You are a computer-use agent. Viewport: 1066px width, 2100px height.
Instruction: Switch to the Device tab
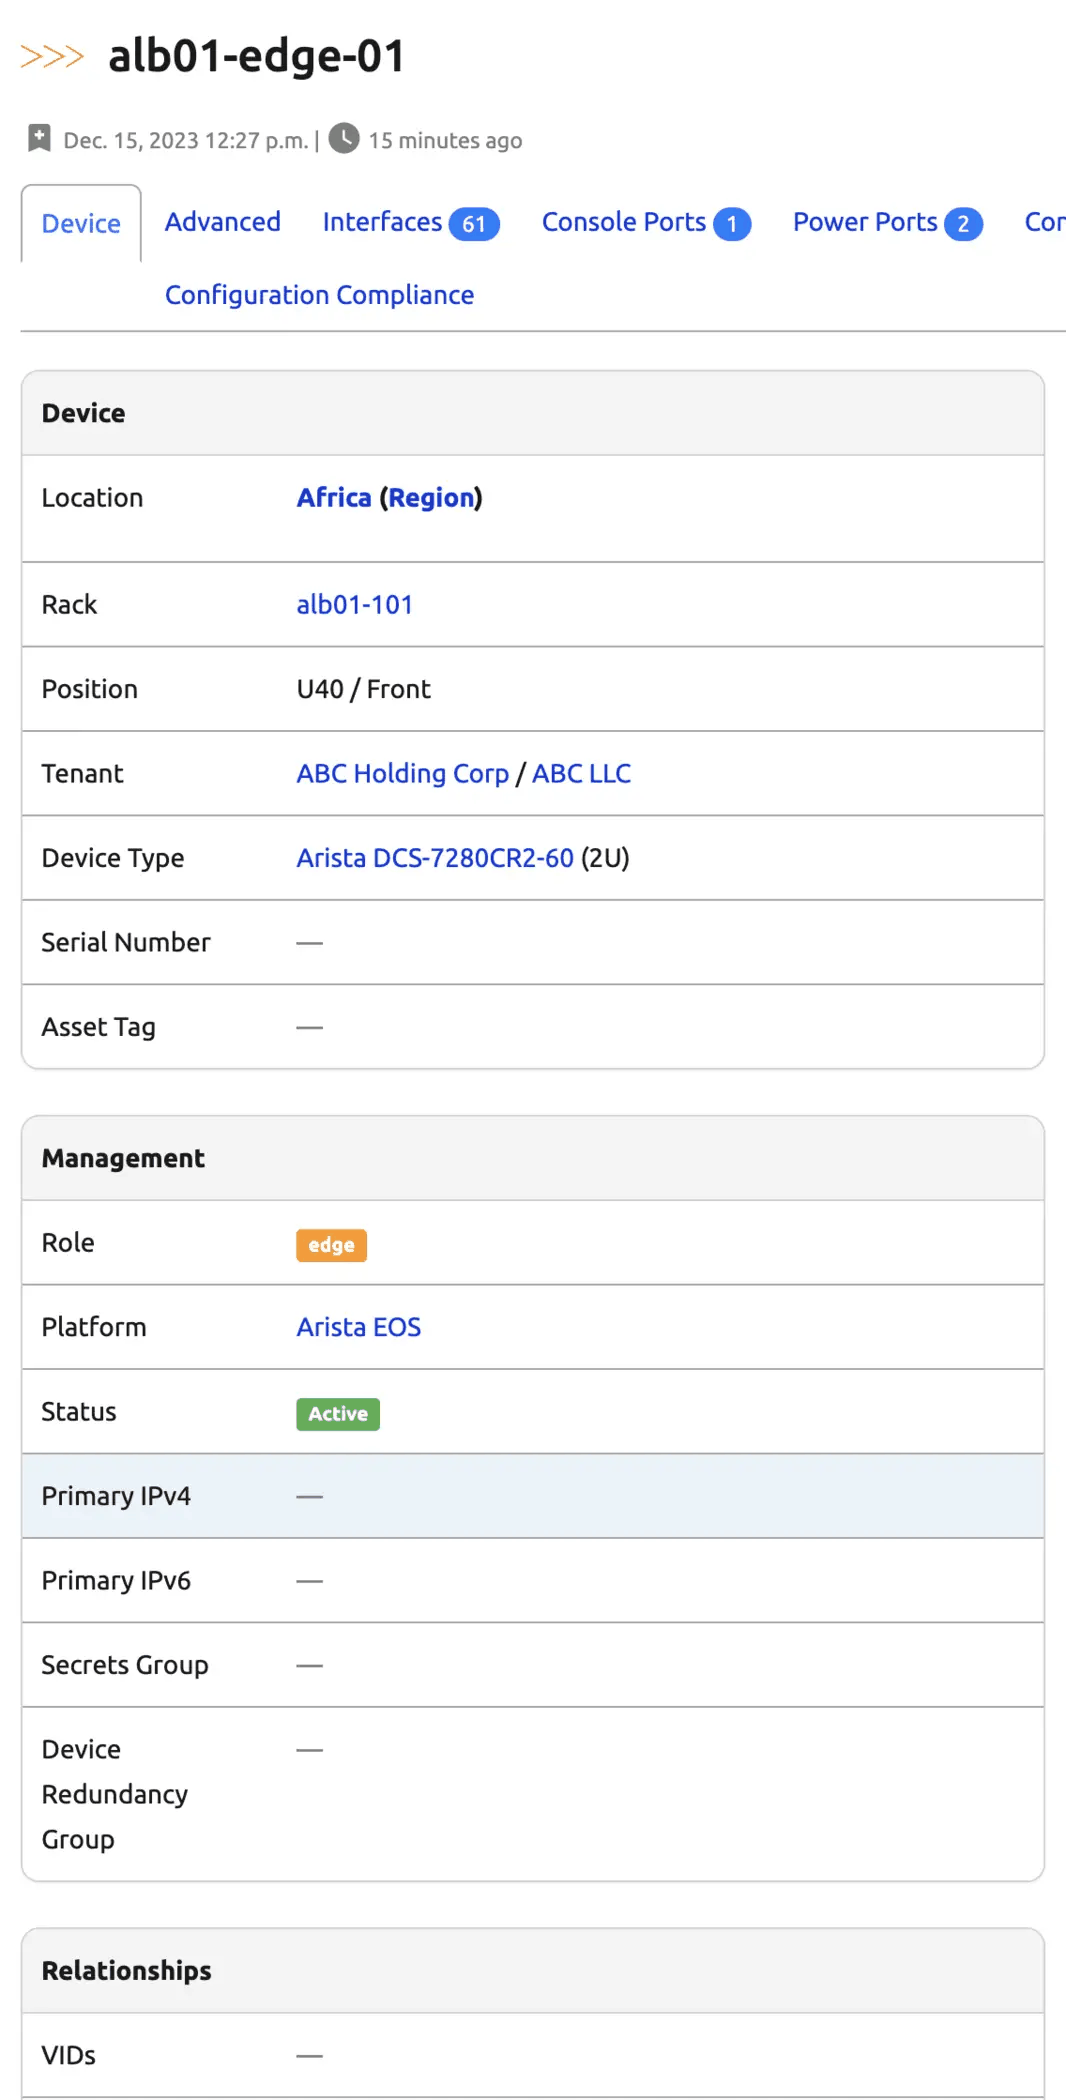pos(81,223)
